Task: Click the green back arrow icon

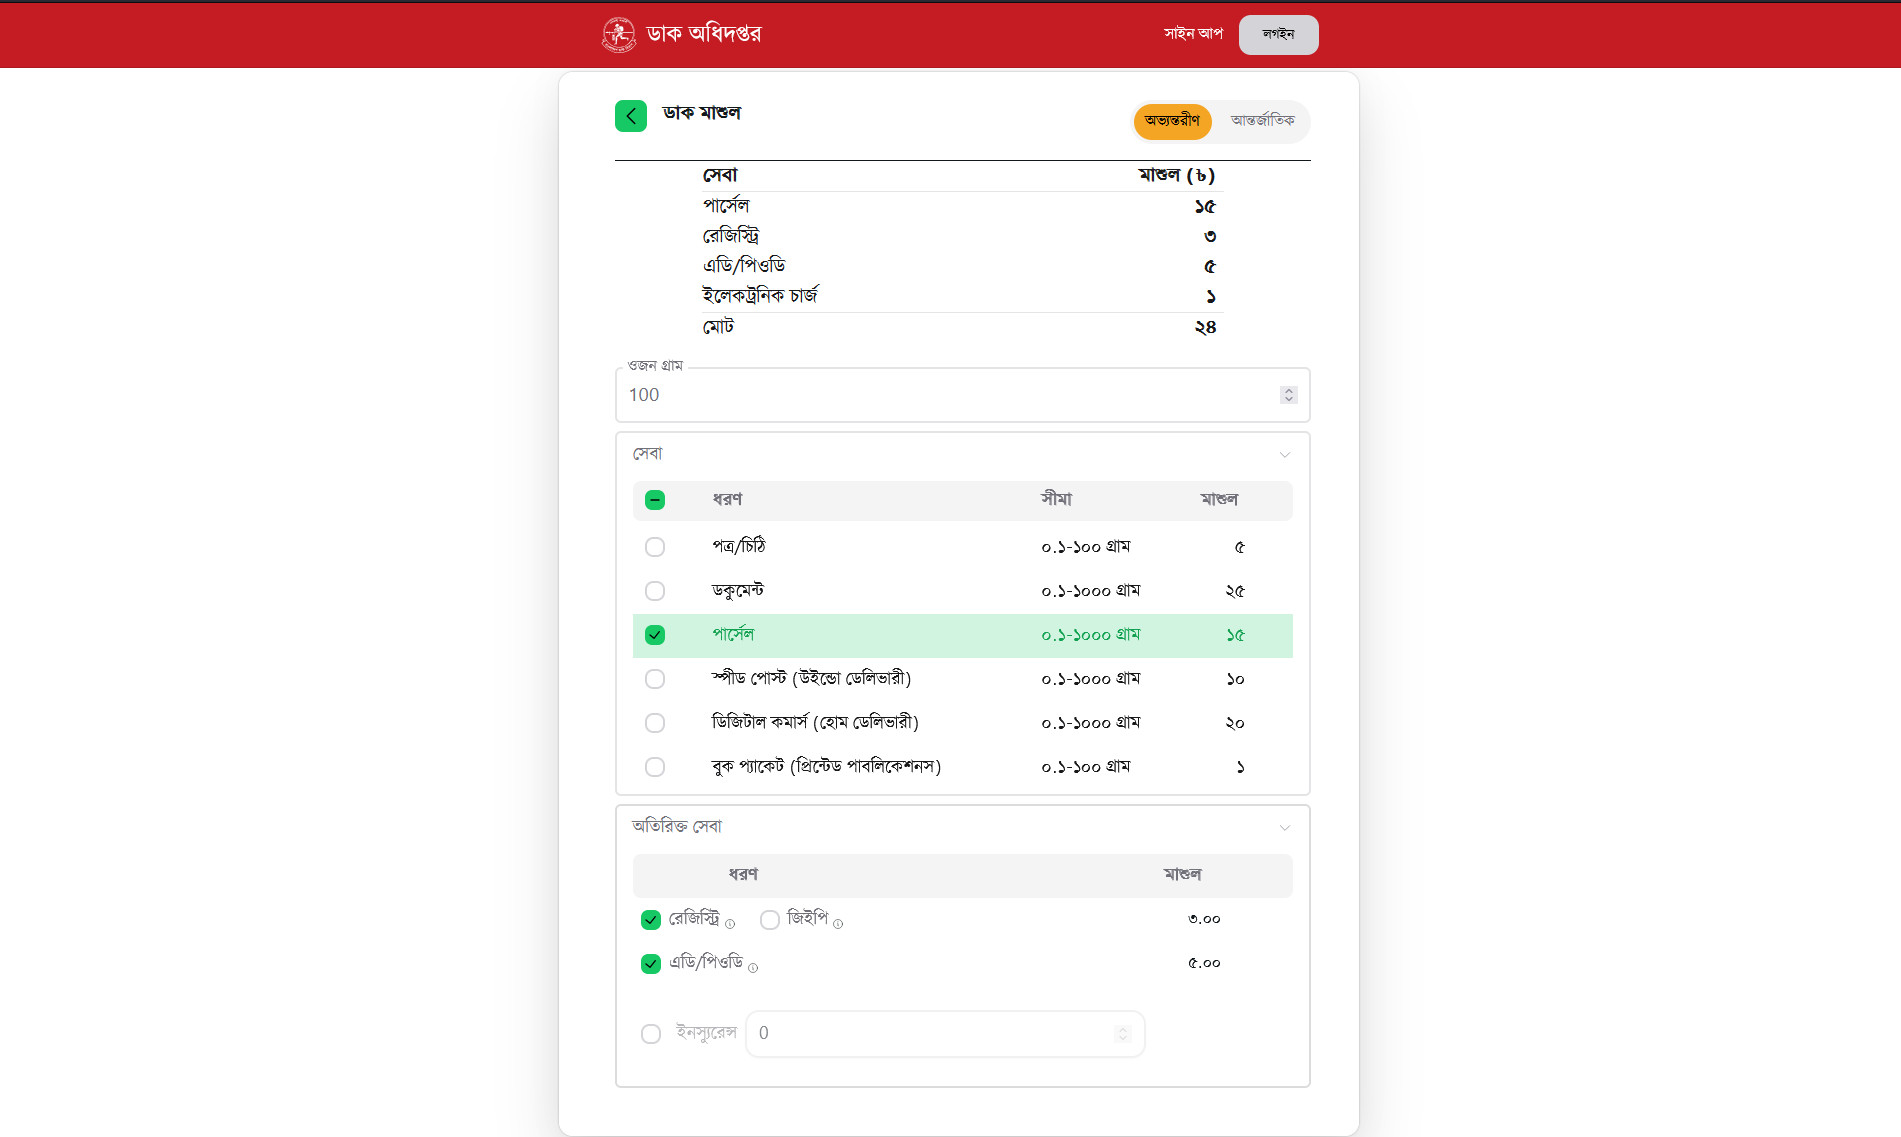Action: coord(630,116)
